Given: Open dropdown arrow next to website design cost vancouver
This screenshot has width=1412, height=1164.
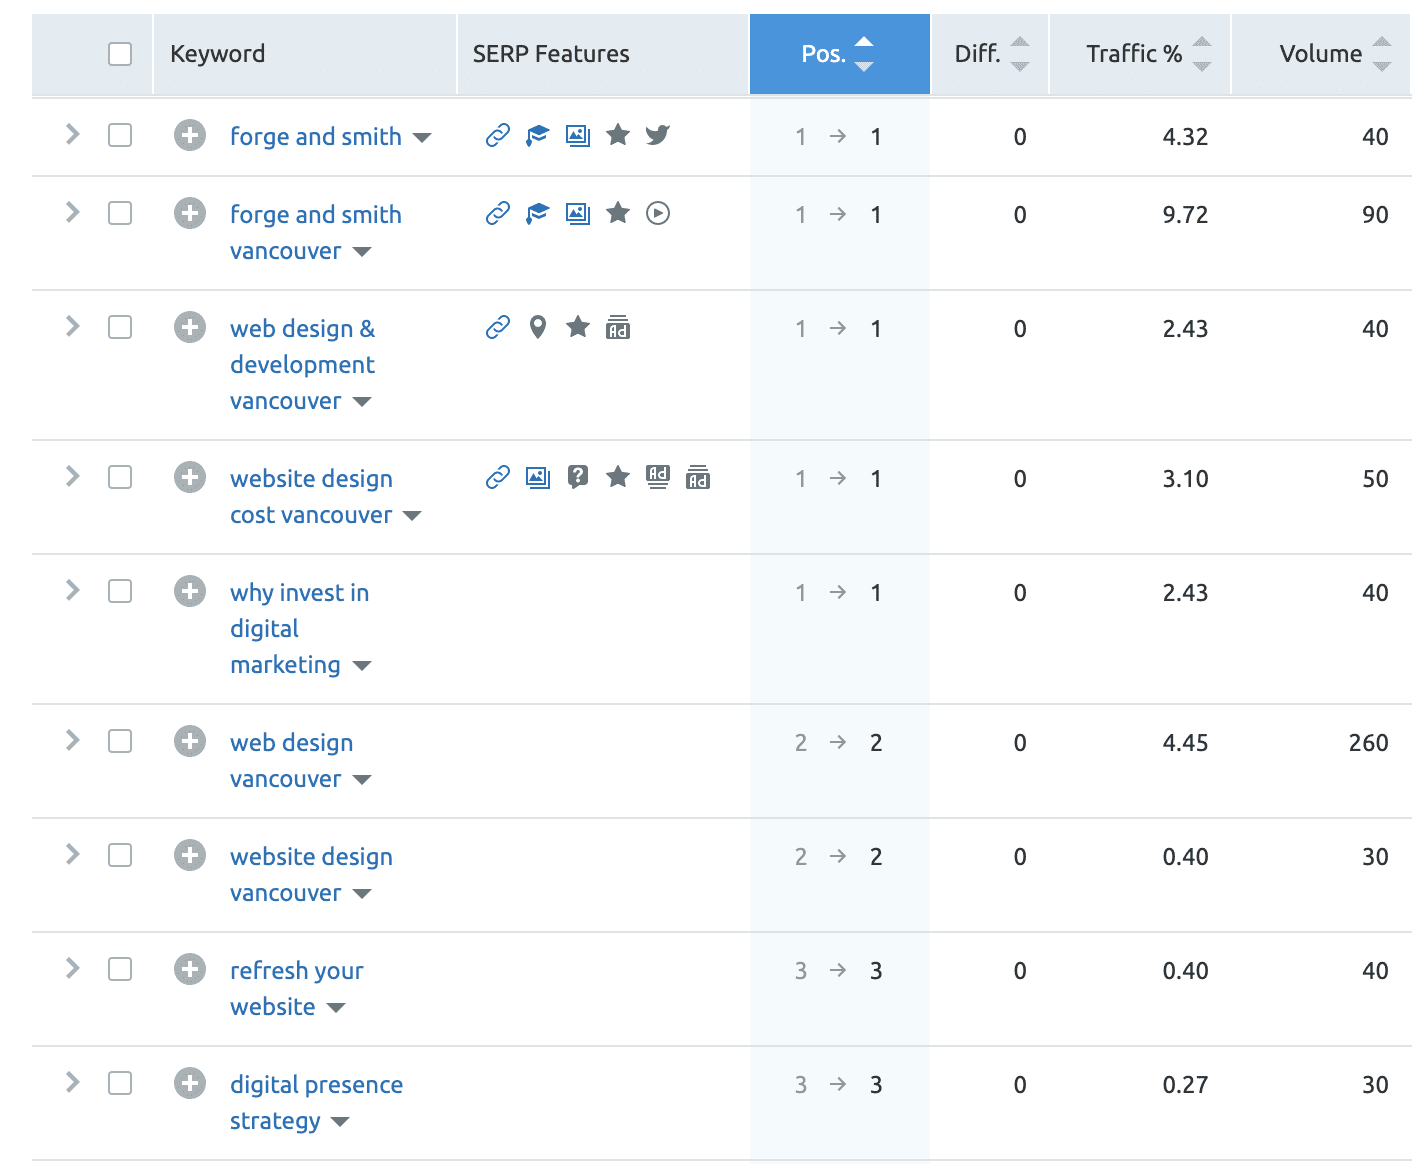Looking at the screenshot, I should (412, 516).
